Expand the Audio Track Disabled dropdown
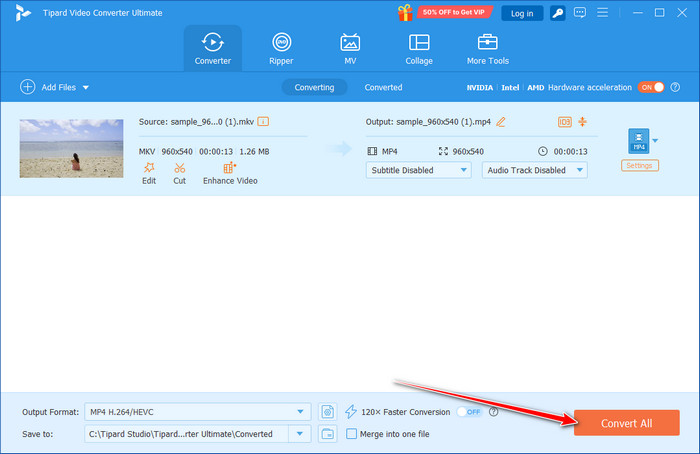 click(535, 170)
